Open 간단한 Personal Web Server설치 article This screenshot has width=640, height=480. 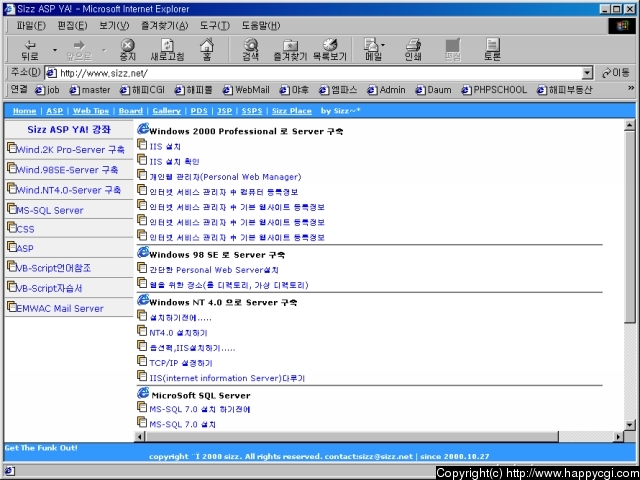coord(214,270)
